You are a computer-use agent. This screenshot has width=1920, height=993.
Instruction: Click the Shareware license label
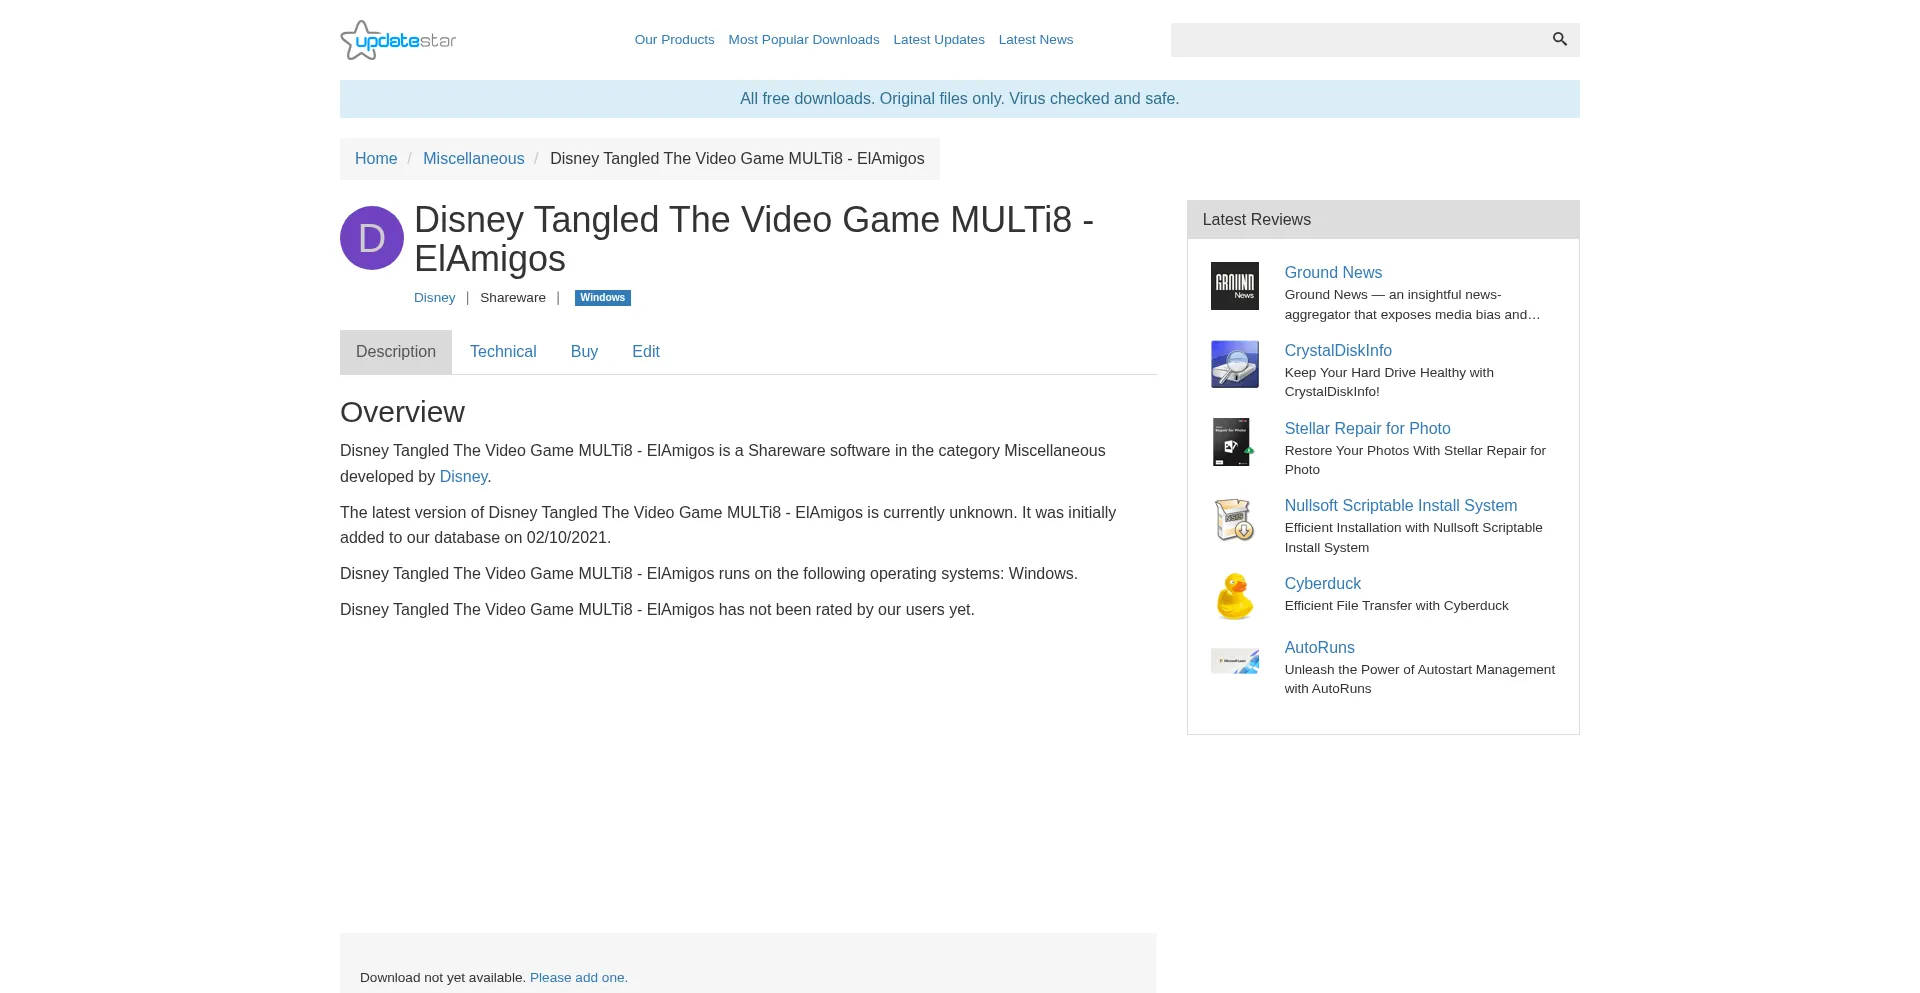513,298
